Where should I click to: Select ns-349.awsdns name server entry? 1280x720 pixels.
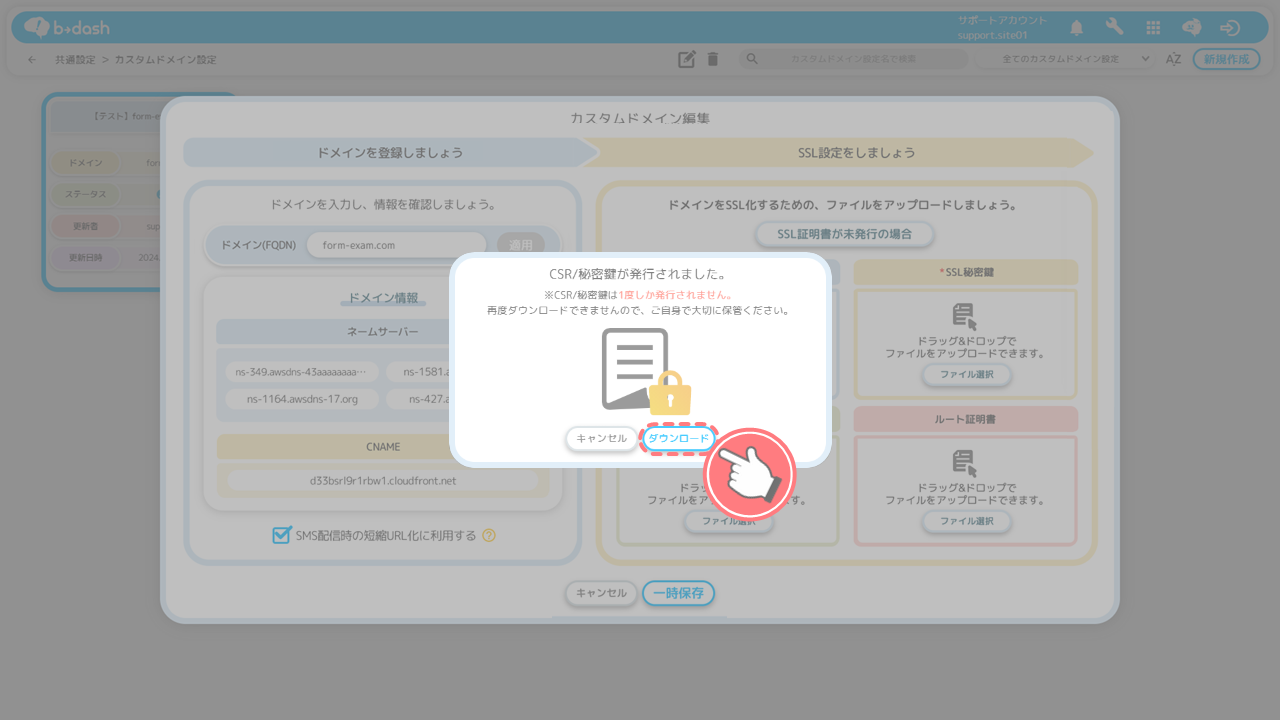[301, 372]
